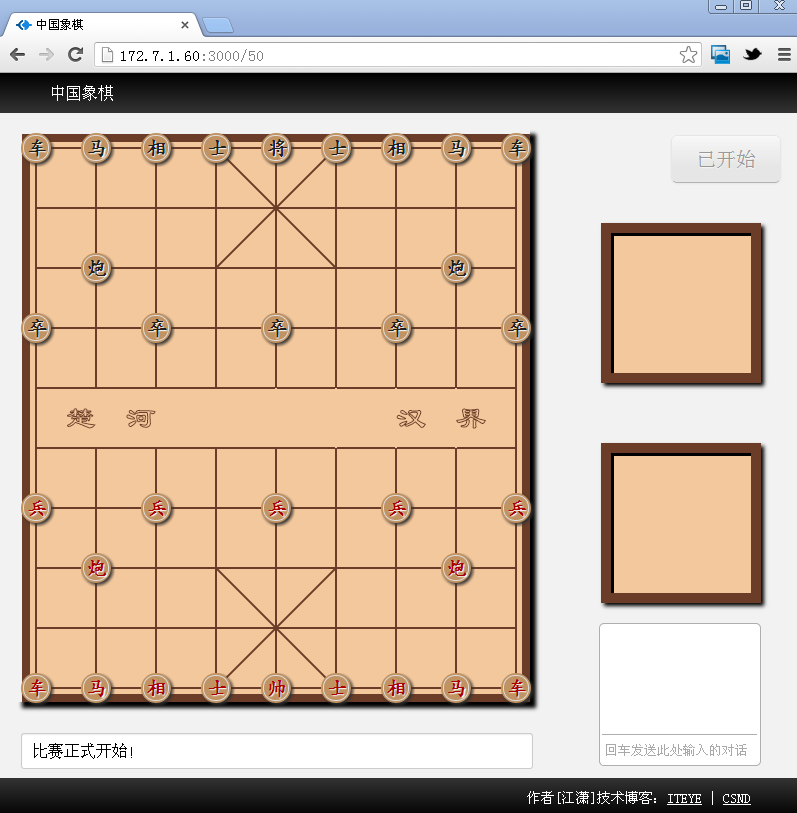The height and width of the screenshot is (813, 797).
Task: Open the CSDN blog link
Action: point(736,798)
